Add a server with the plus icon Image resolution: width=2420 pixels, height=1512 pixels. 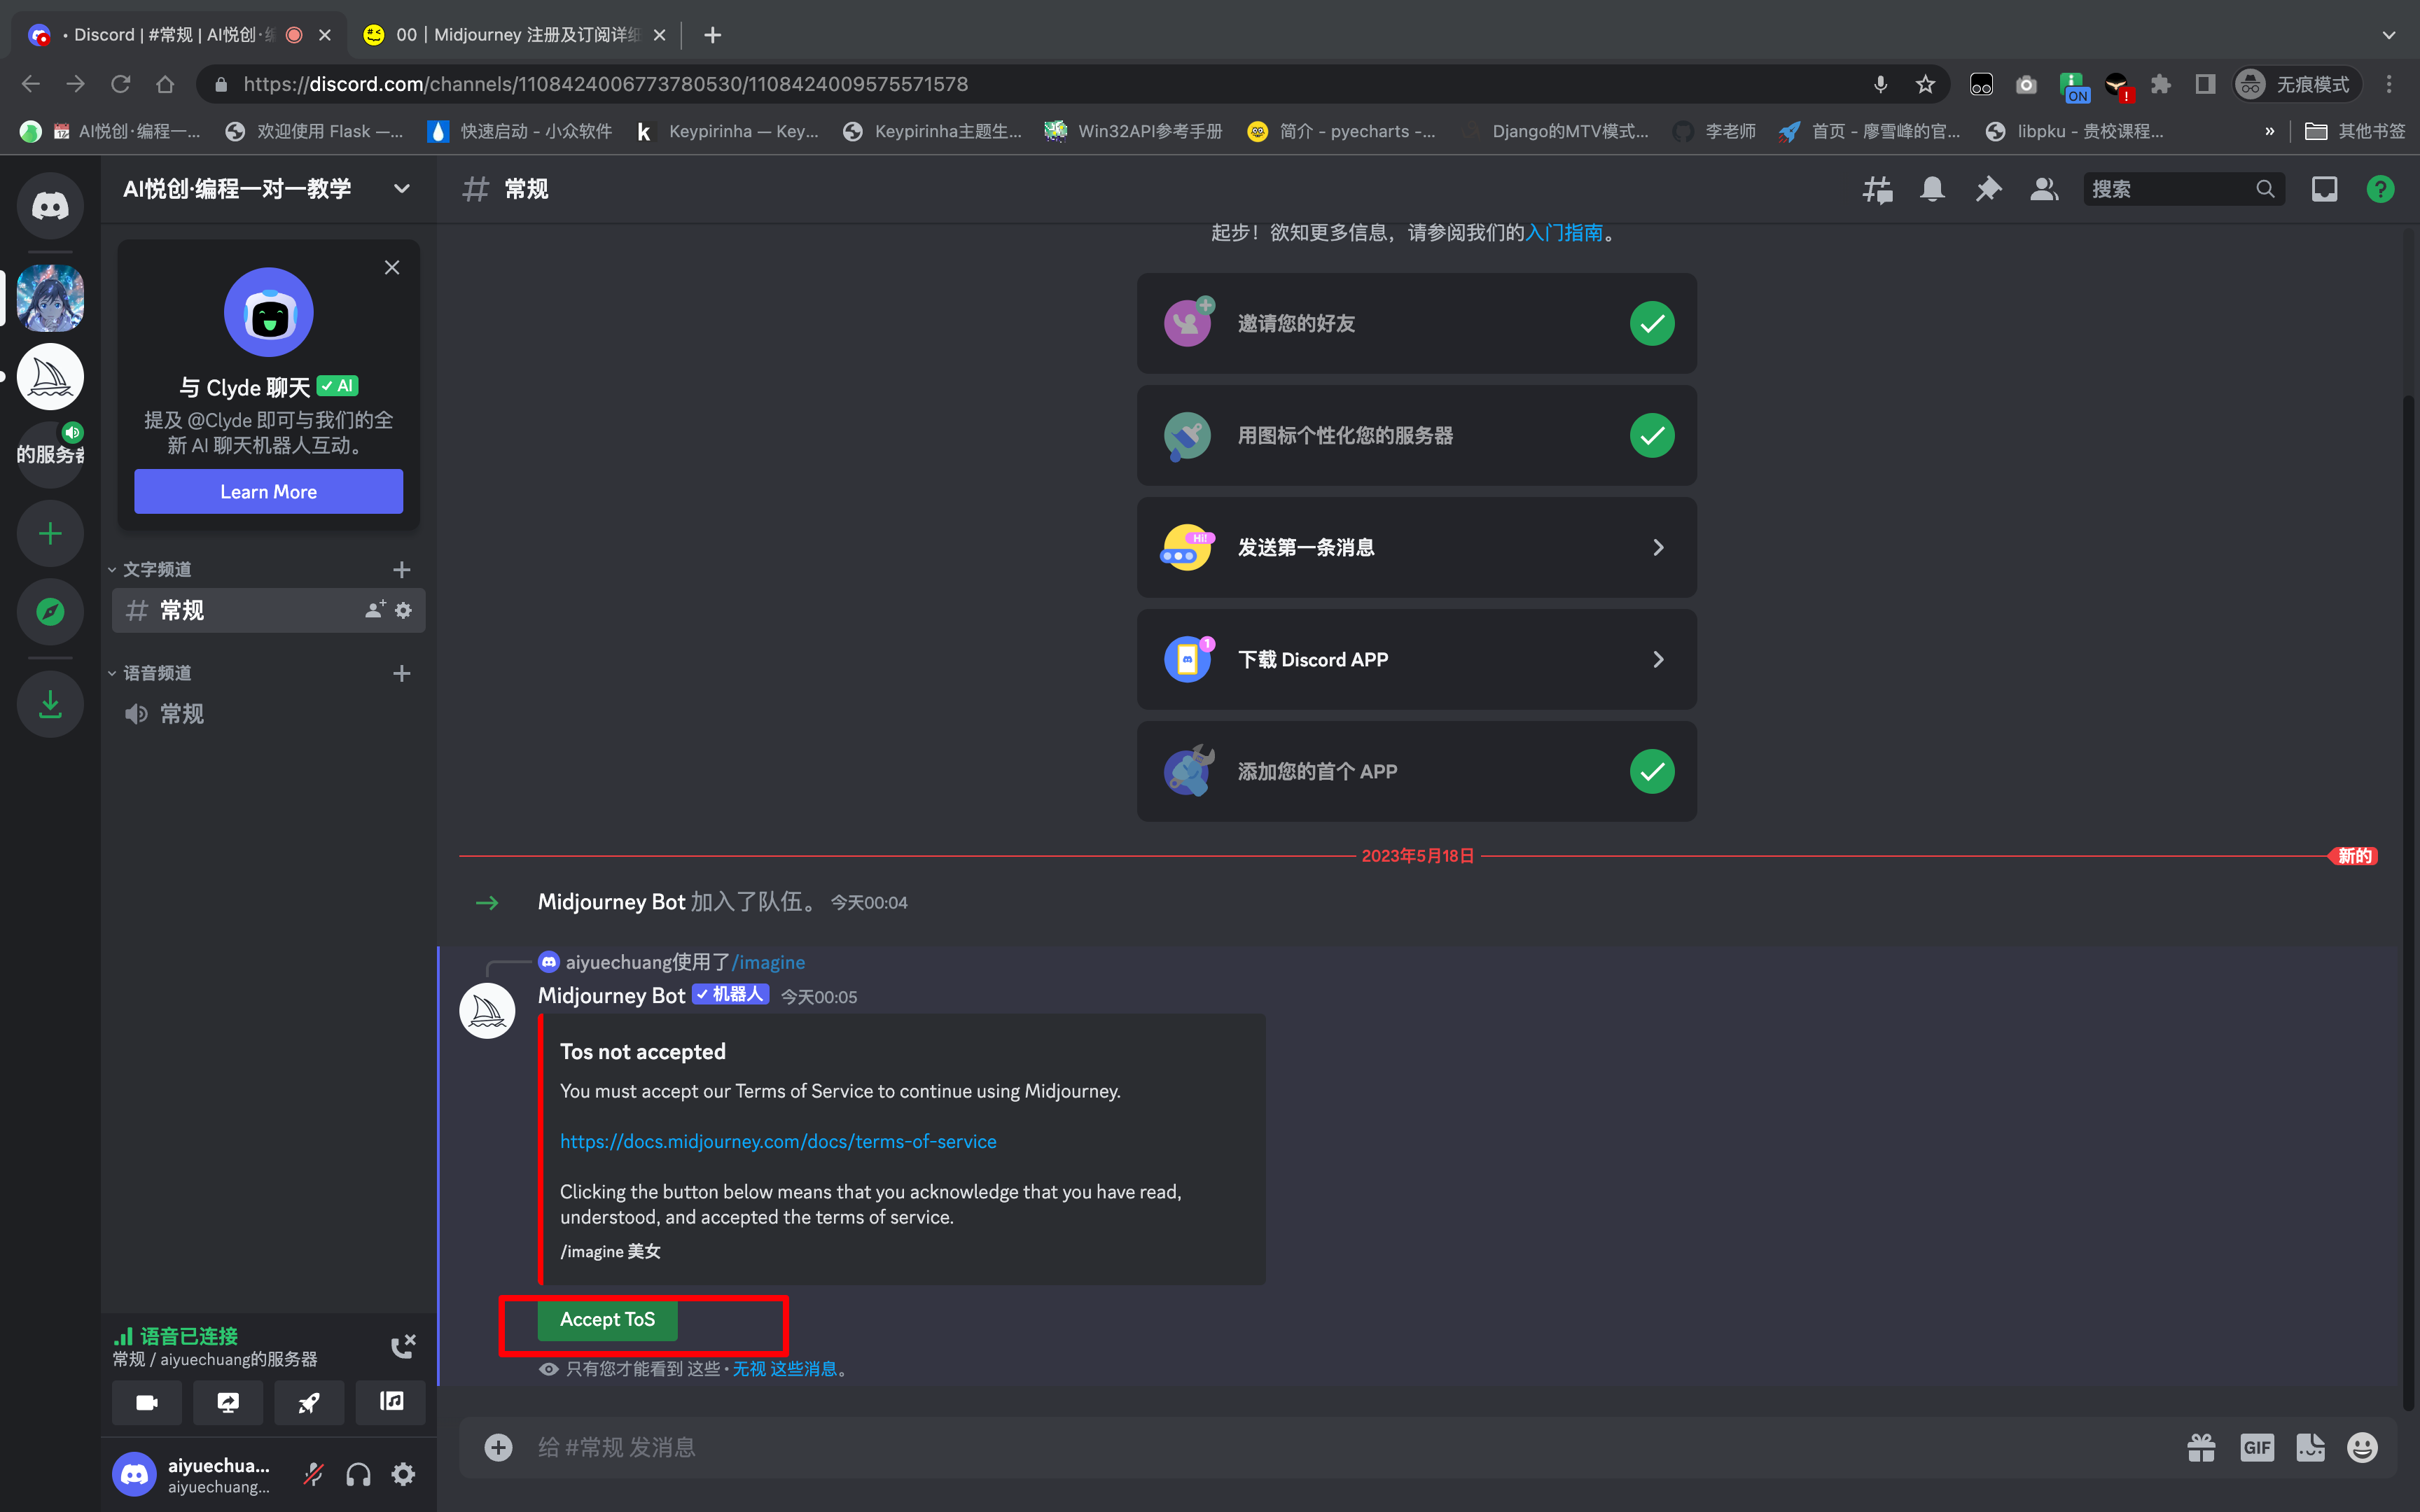(x=50, y=533)
